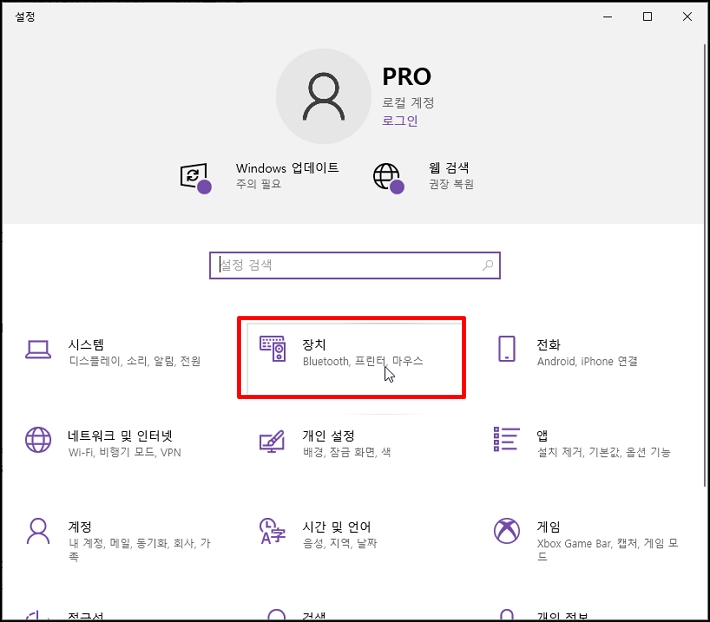The width and height of the screenshot is (710, 622).
Task: Click the vertical scrollbar of settings window
Action: click(x=705, y=265)
